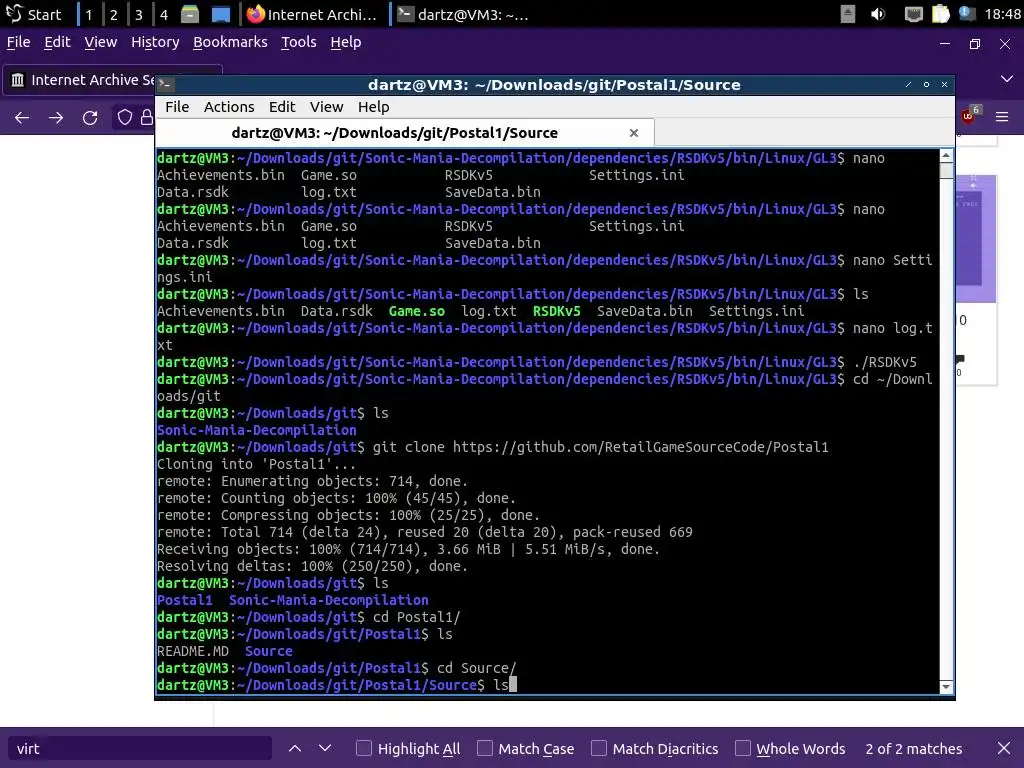Open Firefox hamburger application menu

[1002, 117]
